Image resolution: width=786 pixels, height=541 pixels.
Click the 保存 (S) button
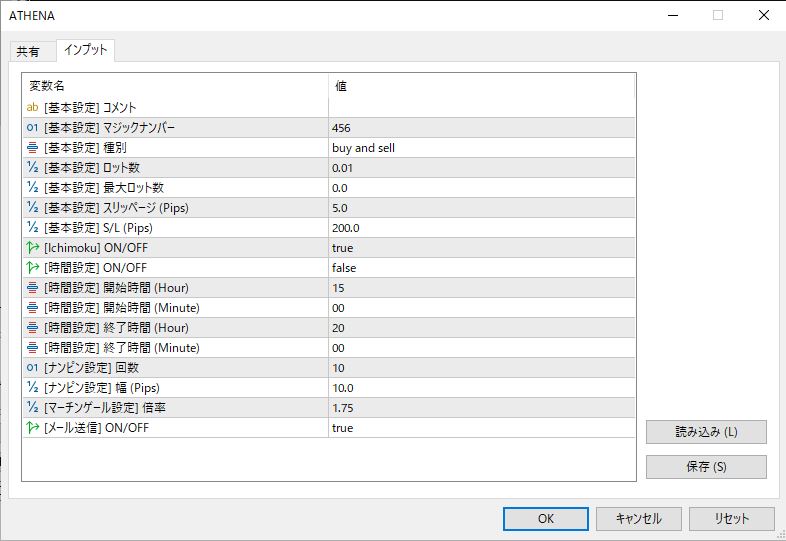tap(706, 467)
